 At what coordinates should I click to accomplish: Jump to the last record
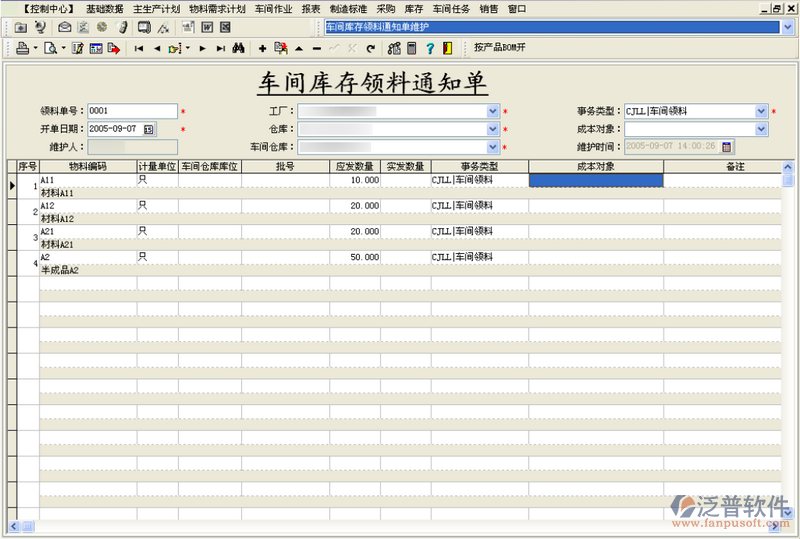coord(219,47)
